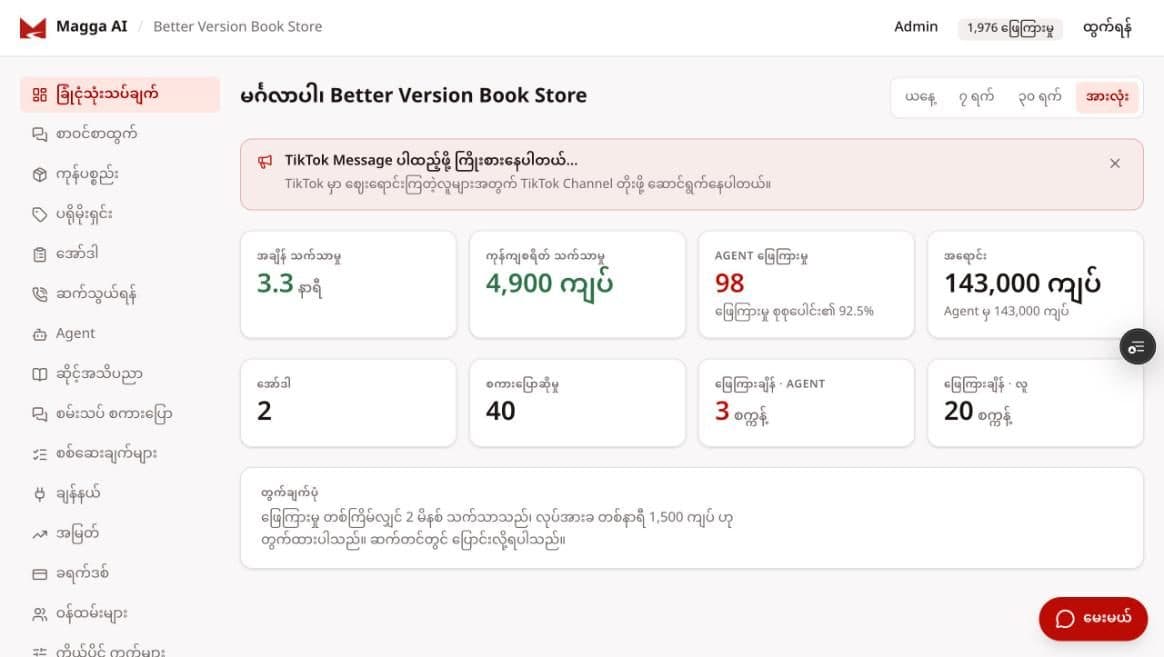
Task: Click the staff people icon in sidebar
Action: pos(39,614)
